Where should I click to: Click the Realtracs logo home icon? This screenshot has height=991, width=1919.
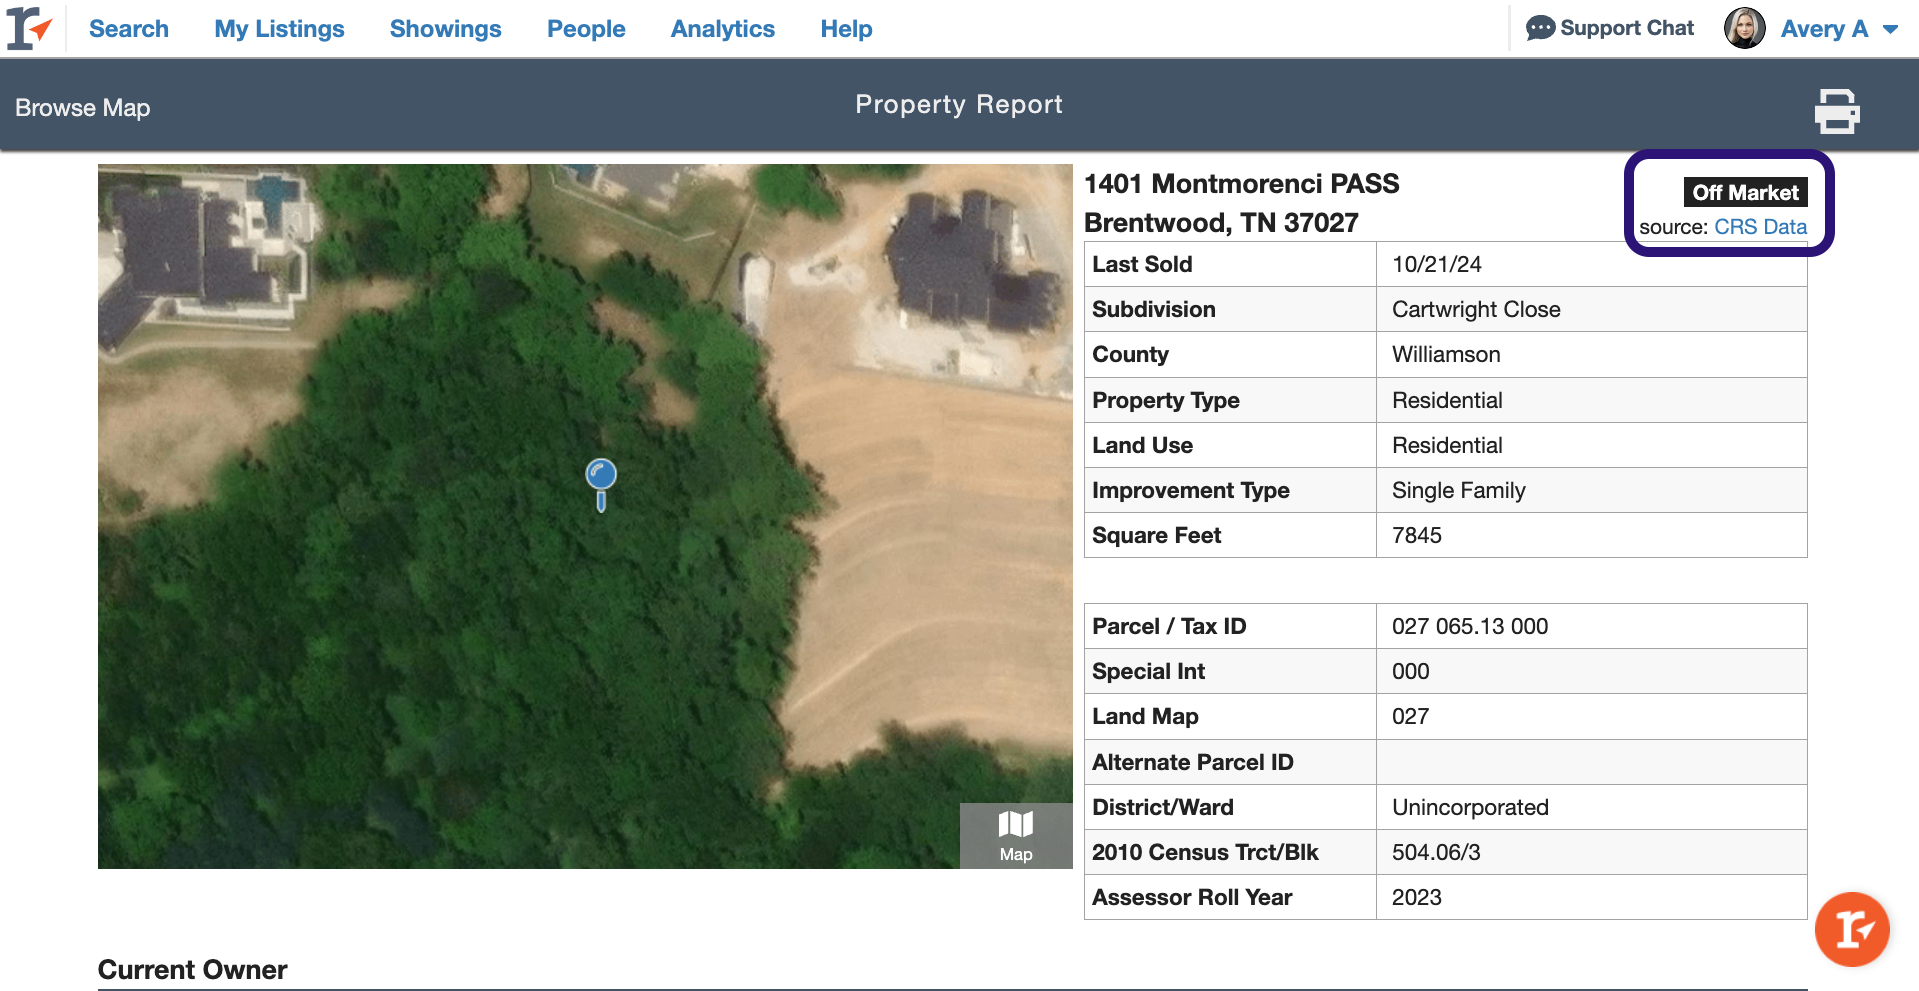pos(28,28)
